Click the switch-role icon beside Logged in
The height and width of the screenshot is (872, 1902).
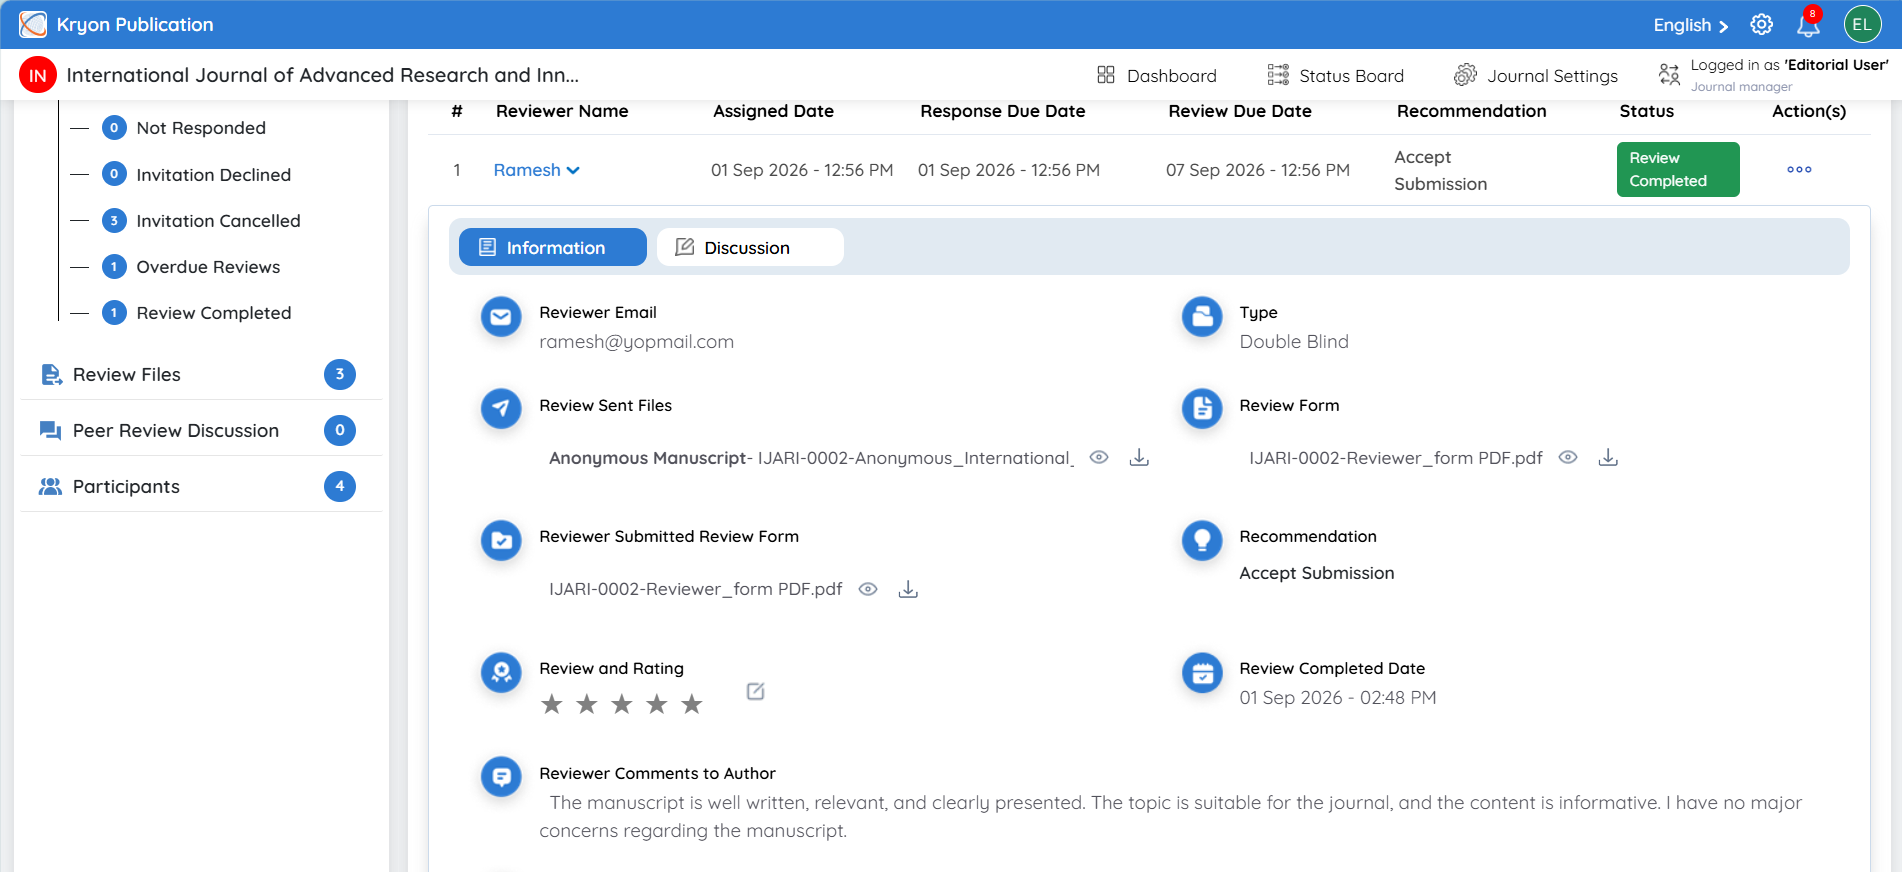(1669, 74)
